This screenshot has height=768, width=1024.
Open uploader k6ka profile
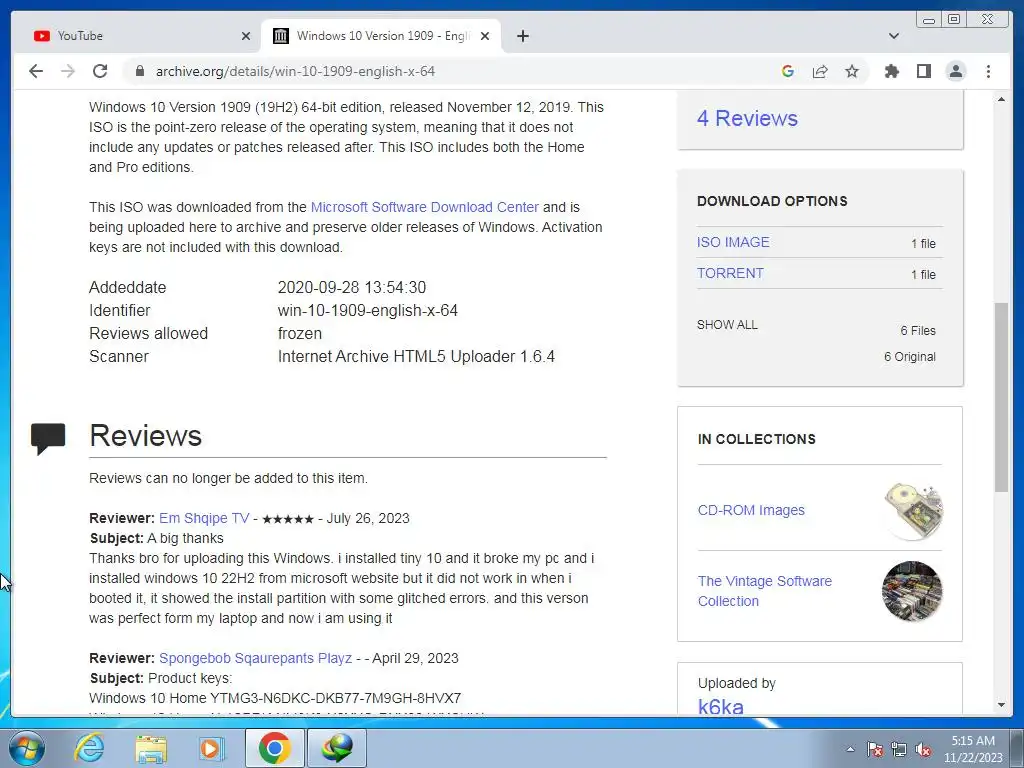pos(720,707)
